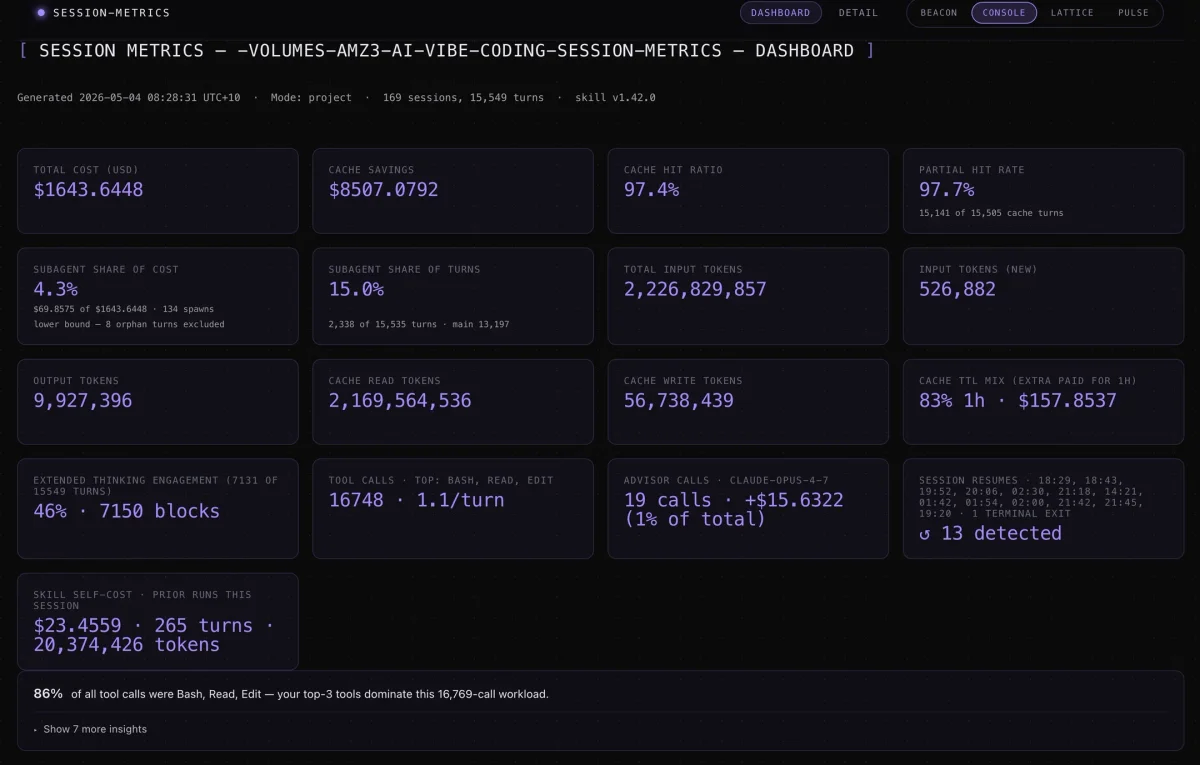Click '15,141 of 15,505 cache turns' text
1200x765 pixels.
[991, 213]
